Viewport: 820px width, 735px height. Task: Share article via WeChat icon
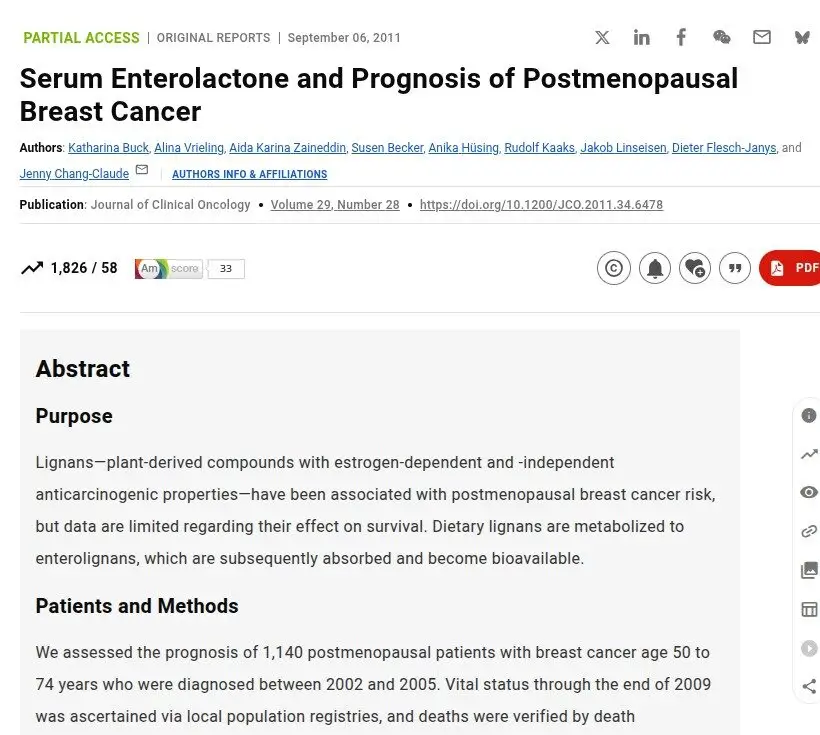click(x=722, y=37)
